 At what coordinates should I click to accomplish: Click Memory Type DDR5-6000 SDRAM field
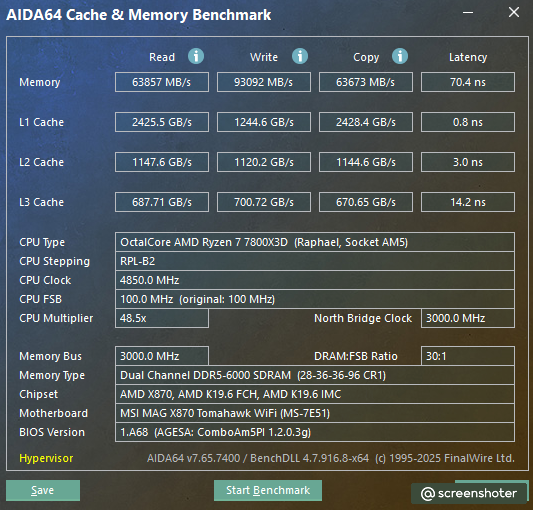click(315, 375)
